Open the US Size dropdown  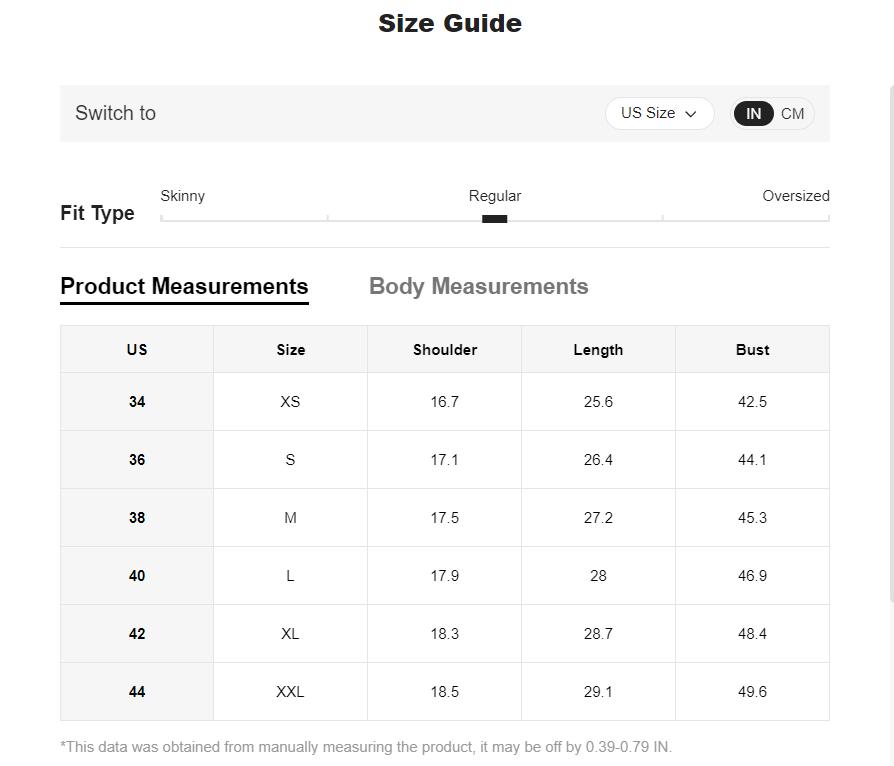coord(658,113)
